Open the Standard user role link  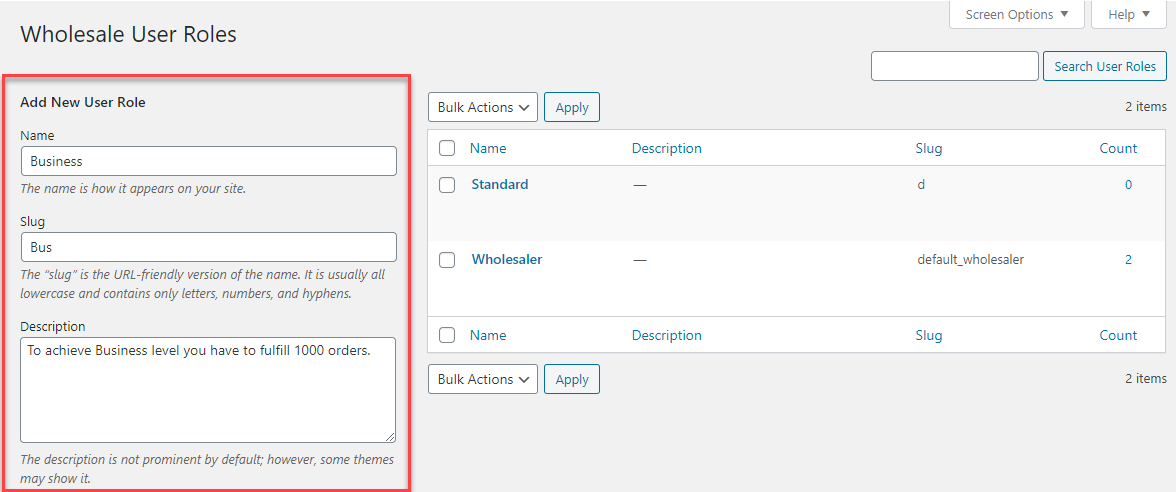click(x=500, y=184)
